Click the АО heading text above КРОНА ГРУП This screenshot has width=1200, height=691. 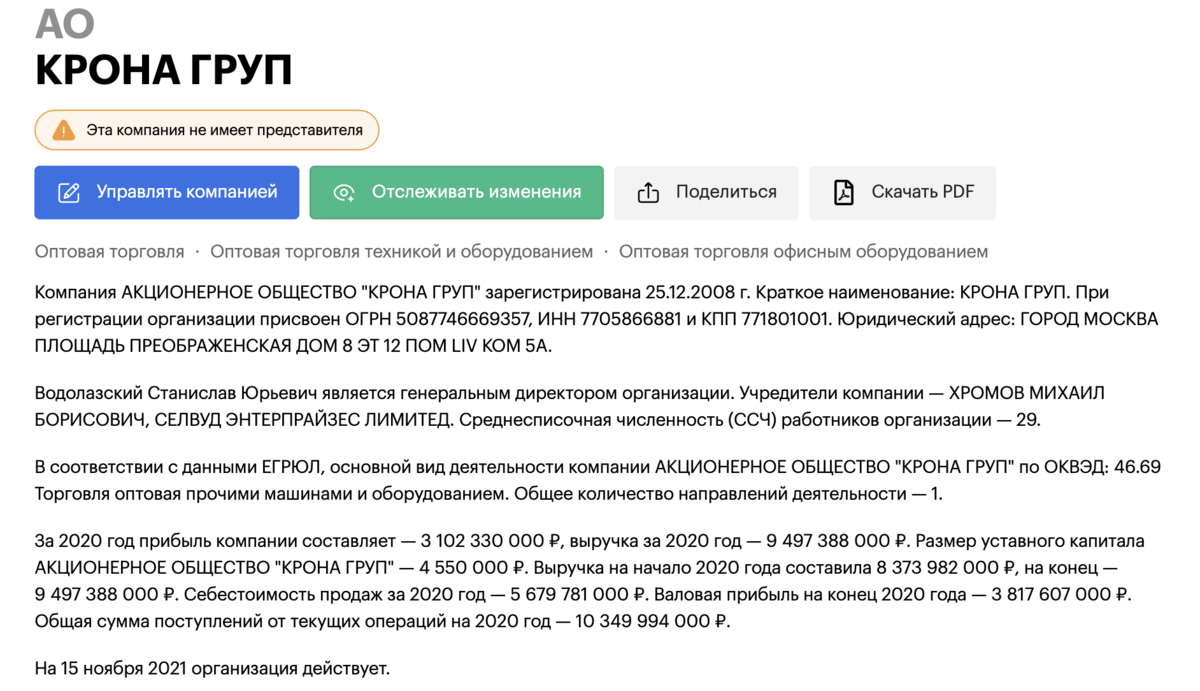pyautogui.click(x=64, y=23)
